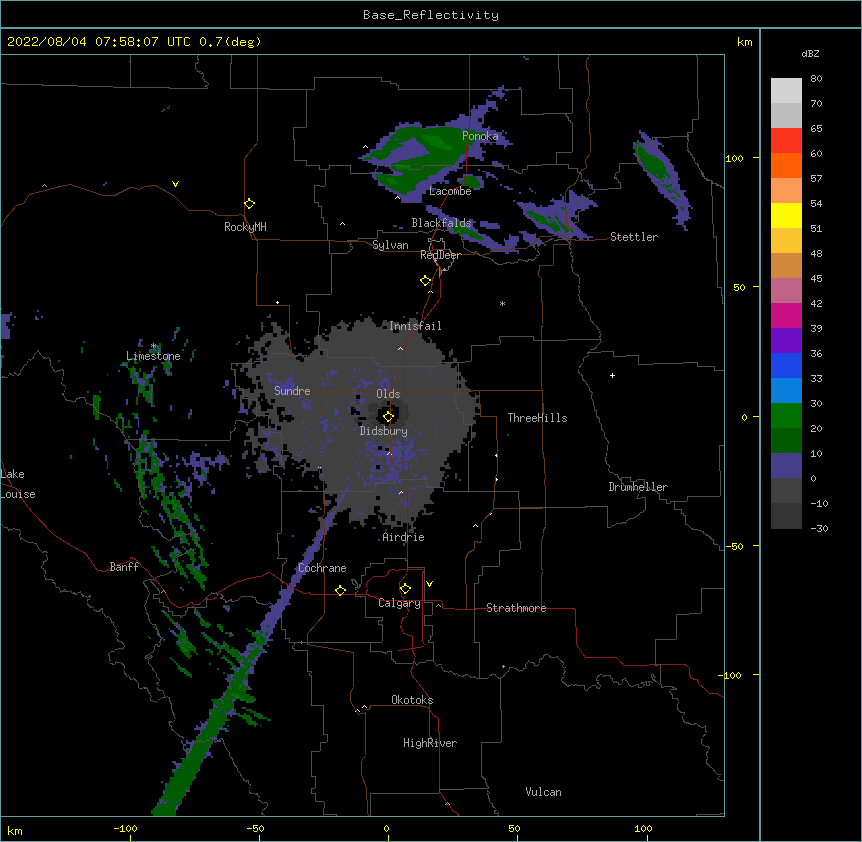Click the Vulcan town label
Image resolution: width=862 pixels, height=842 pixels.
tap(543, 792)
